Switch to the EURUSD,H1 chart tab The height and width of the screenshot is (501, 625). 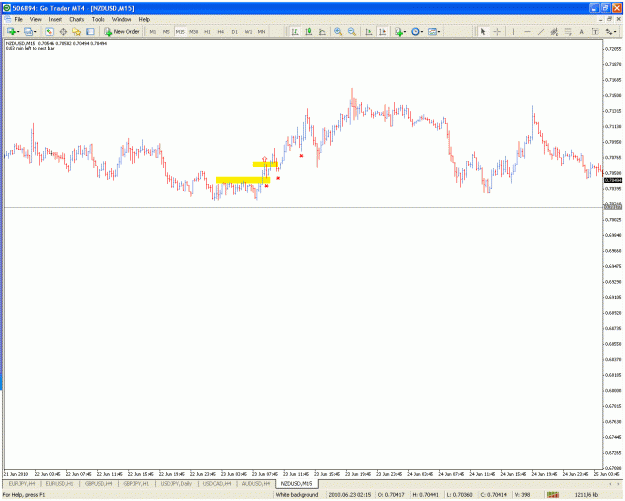59,483
